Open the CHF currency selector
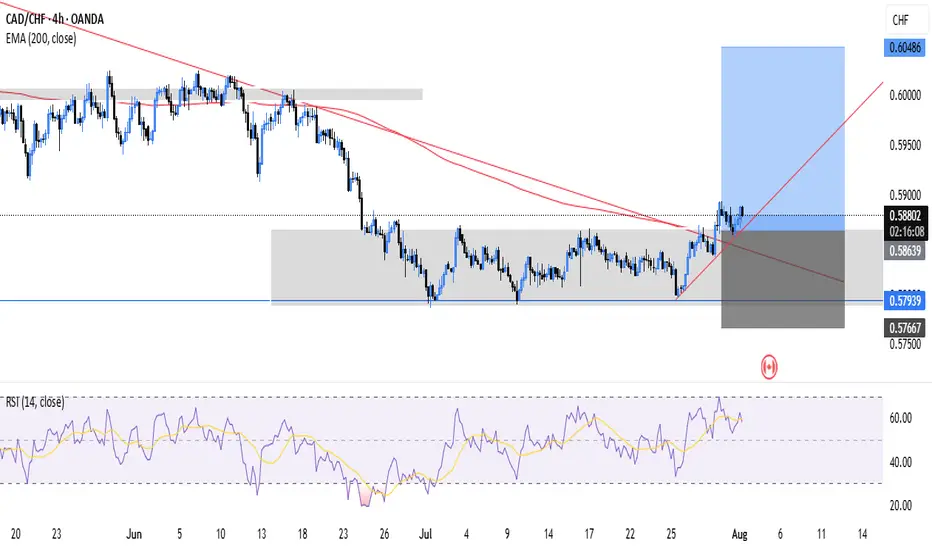The width and height of the screenshot is (932, 550). pyautogui.click(x=905, y=20)
